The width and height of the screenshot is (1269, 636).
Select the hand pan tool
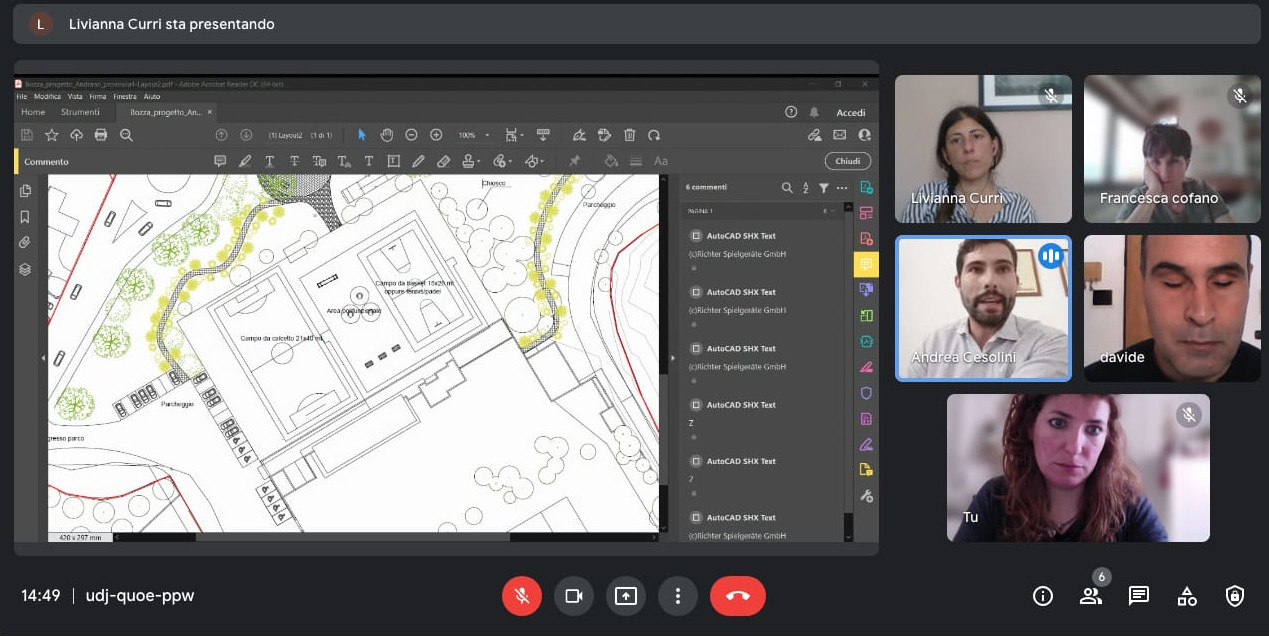click(386, 135)
